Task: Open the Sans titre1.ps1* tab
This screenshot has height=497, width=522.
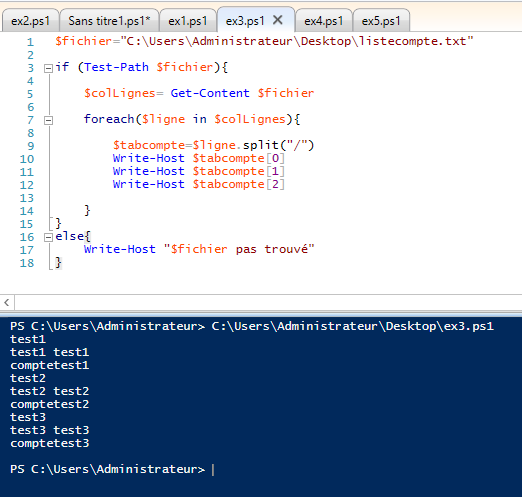Action: click(109, 21)
